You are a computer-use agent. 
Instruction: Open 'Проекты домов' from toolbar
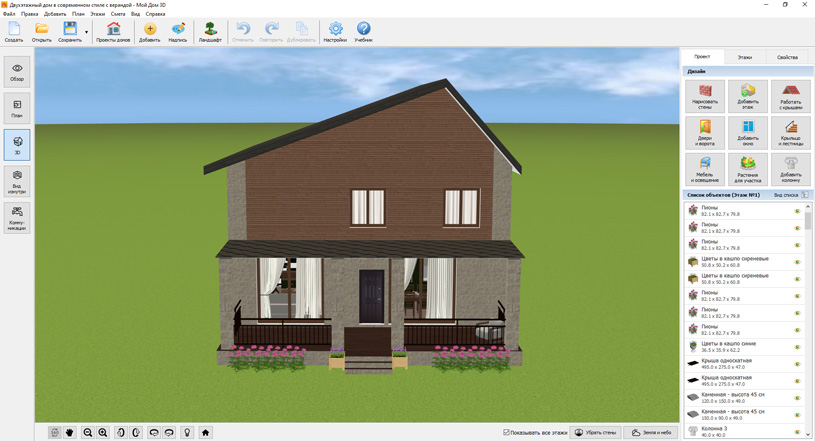pyautogui.click(x=113, y=32)
